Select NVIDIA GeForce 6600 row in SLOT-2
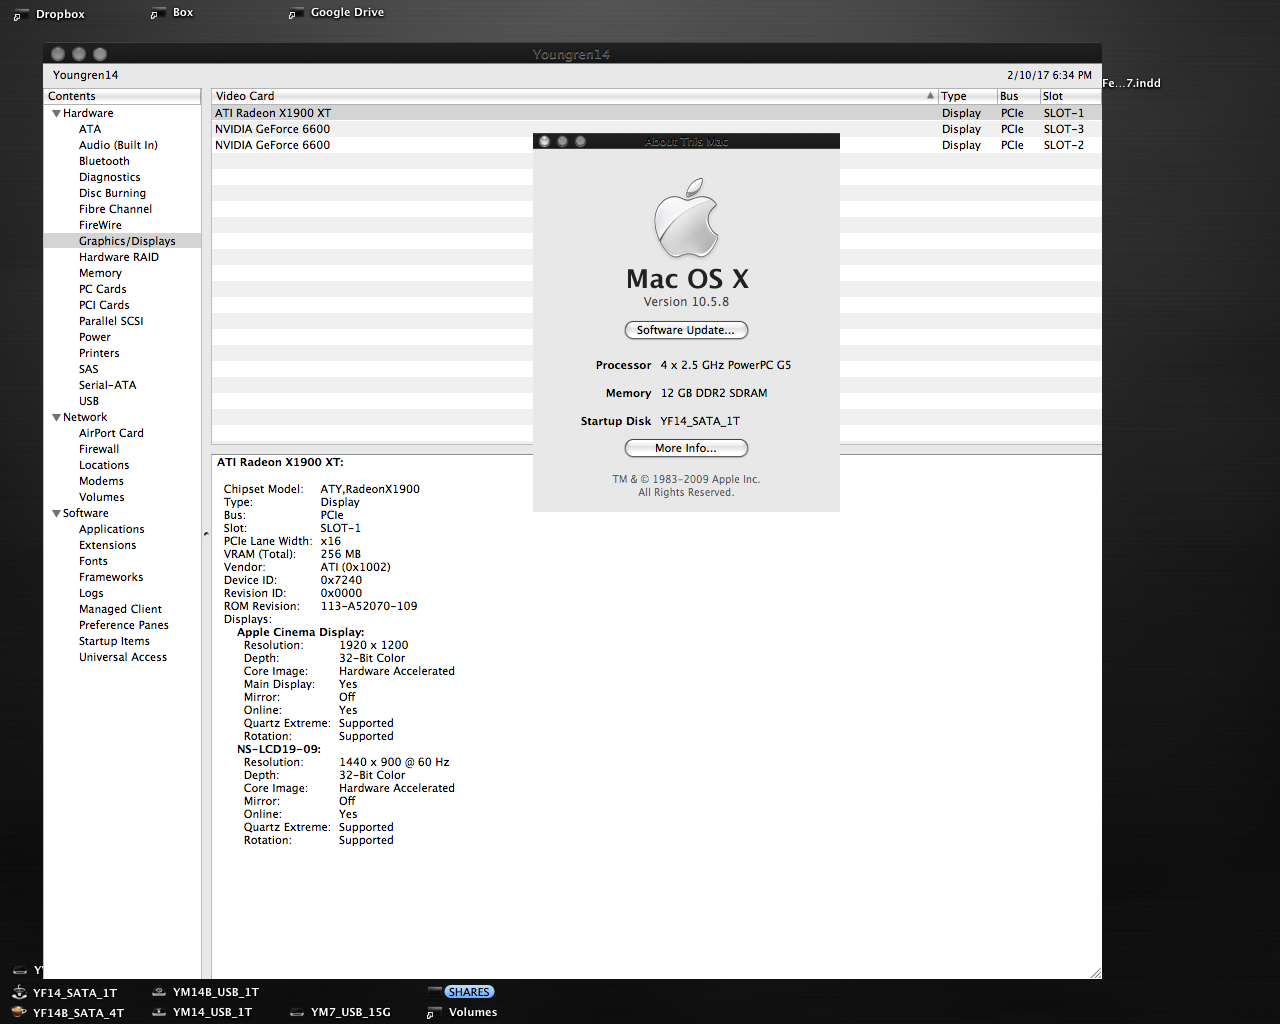1280x1024 pixels. tap(656, 145)
